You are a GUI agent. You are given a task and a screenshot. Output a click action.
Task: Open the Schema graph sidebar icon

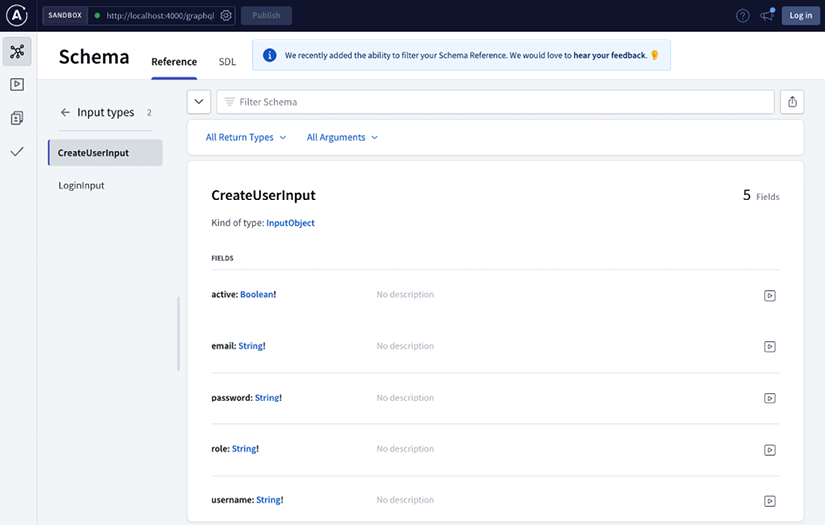pyautogui.click(x=17, y=52)
